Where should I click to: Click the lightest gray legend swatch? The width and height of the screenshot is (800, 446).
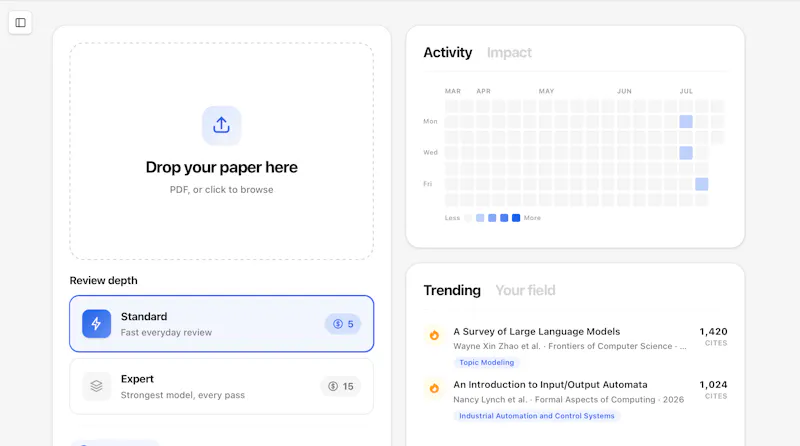pyautogui.click(x=468, y=218)
